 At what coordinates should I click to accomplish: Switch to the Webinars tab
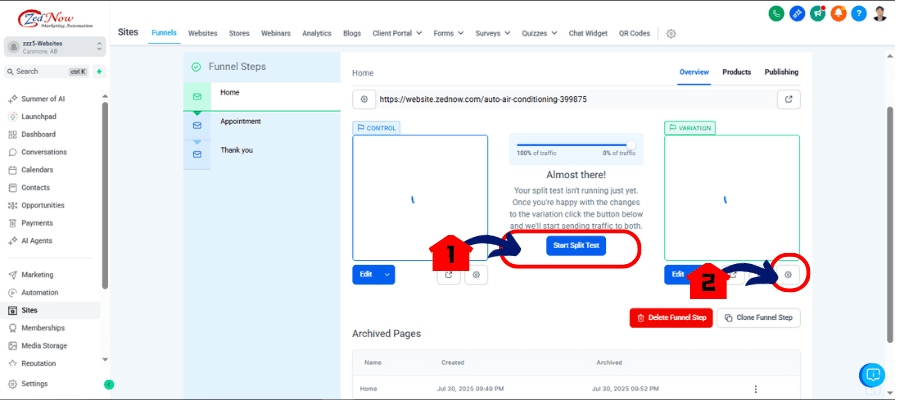[x=276, y=33]
